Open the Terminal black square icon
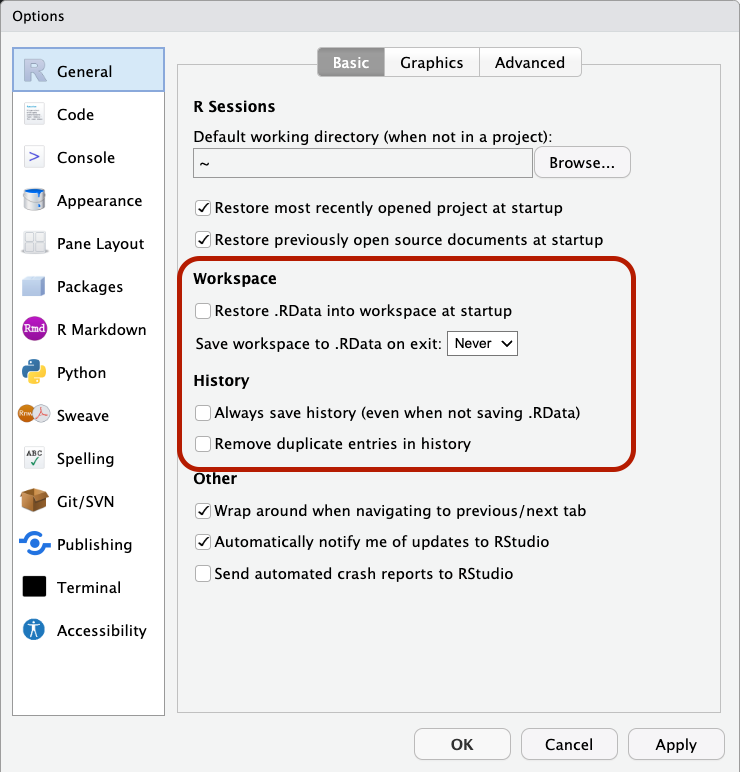Viewport: 740px width, 772px height. [34, 586]
